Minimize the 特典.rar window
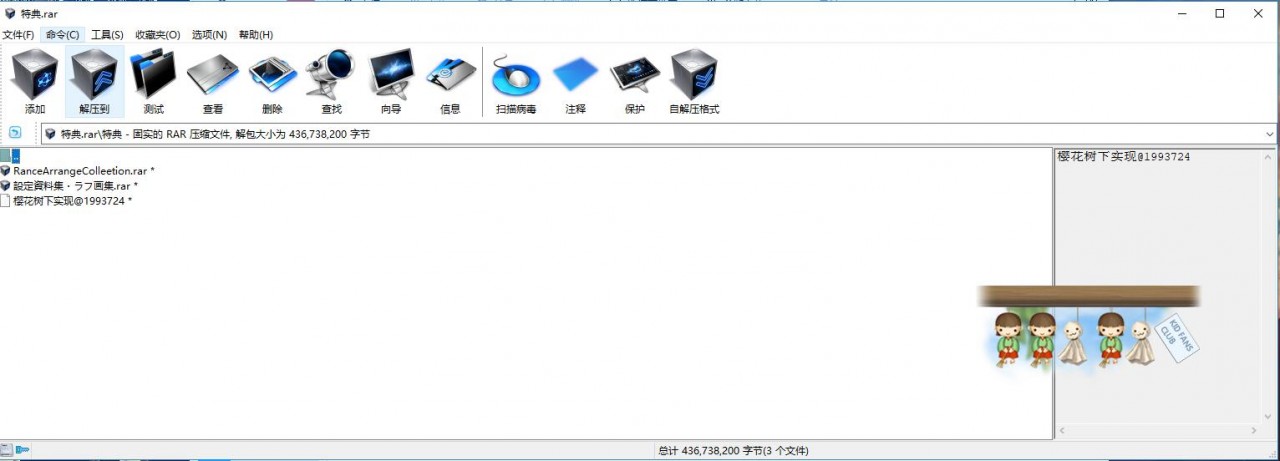This screenshot has width=1280, height=461. (1182, 13)
